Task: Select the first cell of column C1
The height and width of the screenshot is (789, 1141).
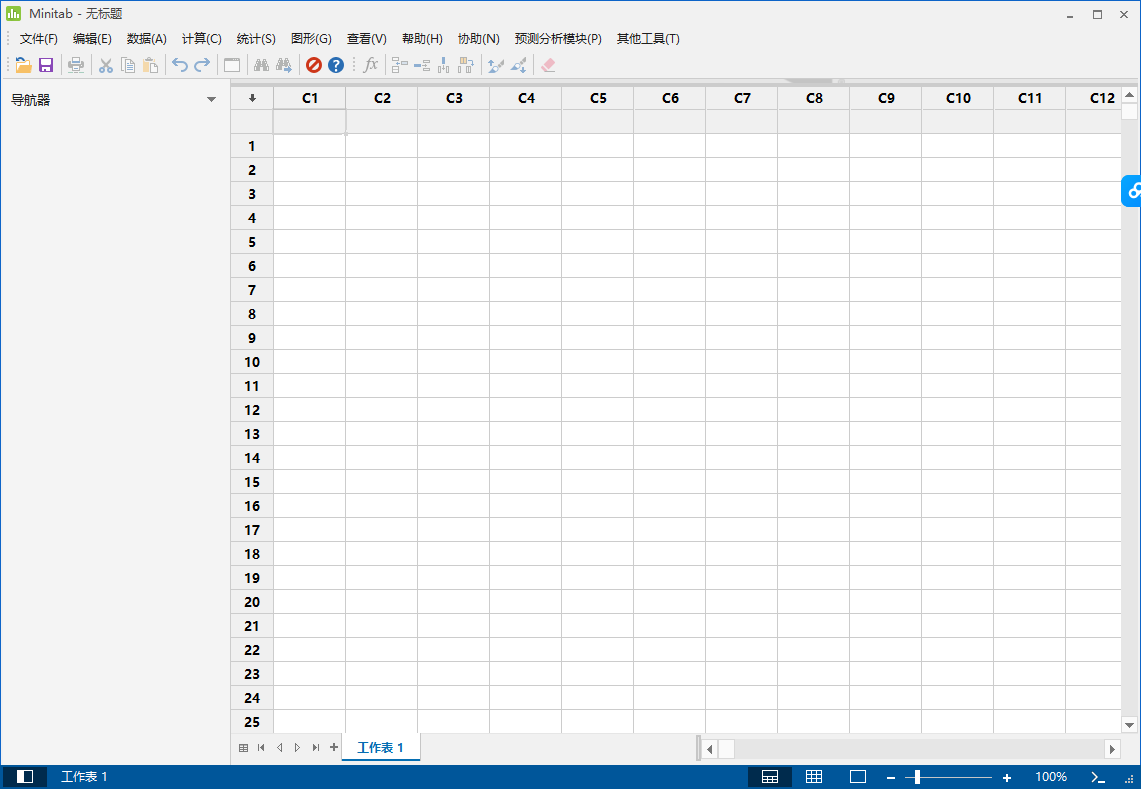Action: pyautogui.click(x=309, y=146)
